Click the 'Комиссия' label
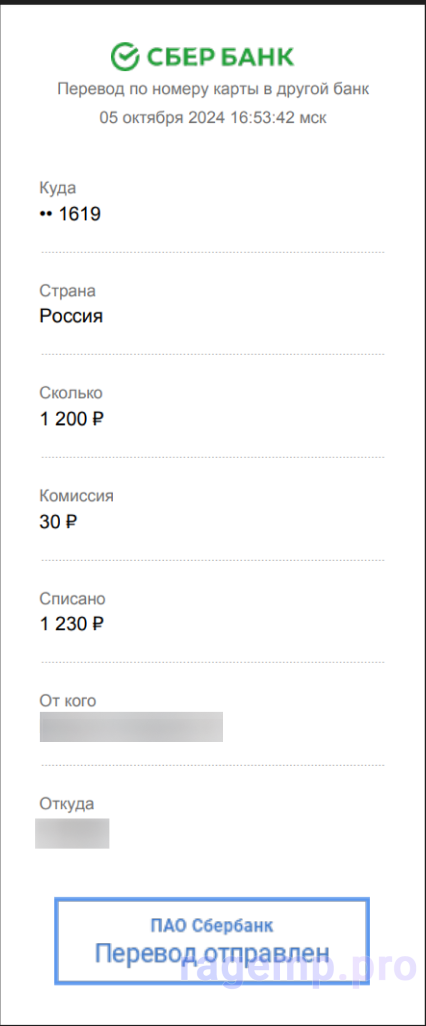 click(77, 496)
